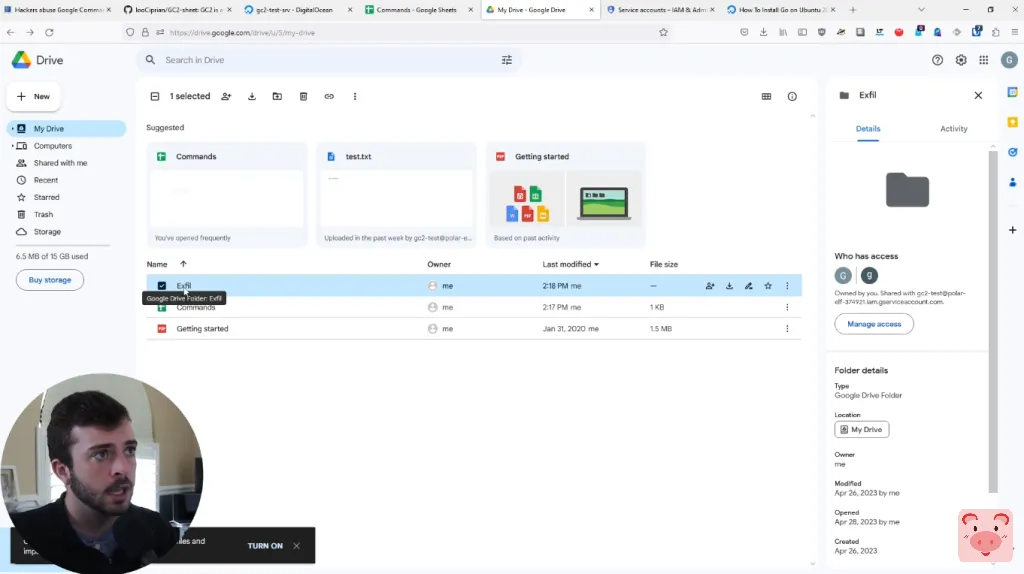Screen dimensions: 1024x574
Task: Open the Google apps grid
Action: click(984, 60)
